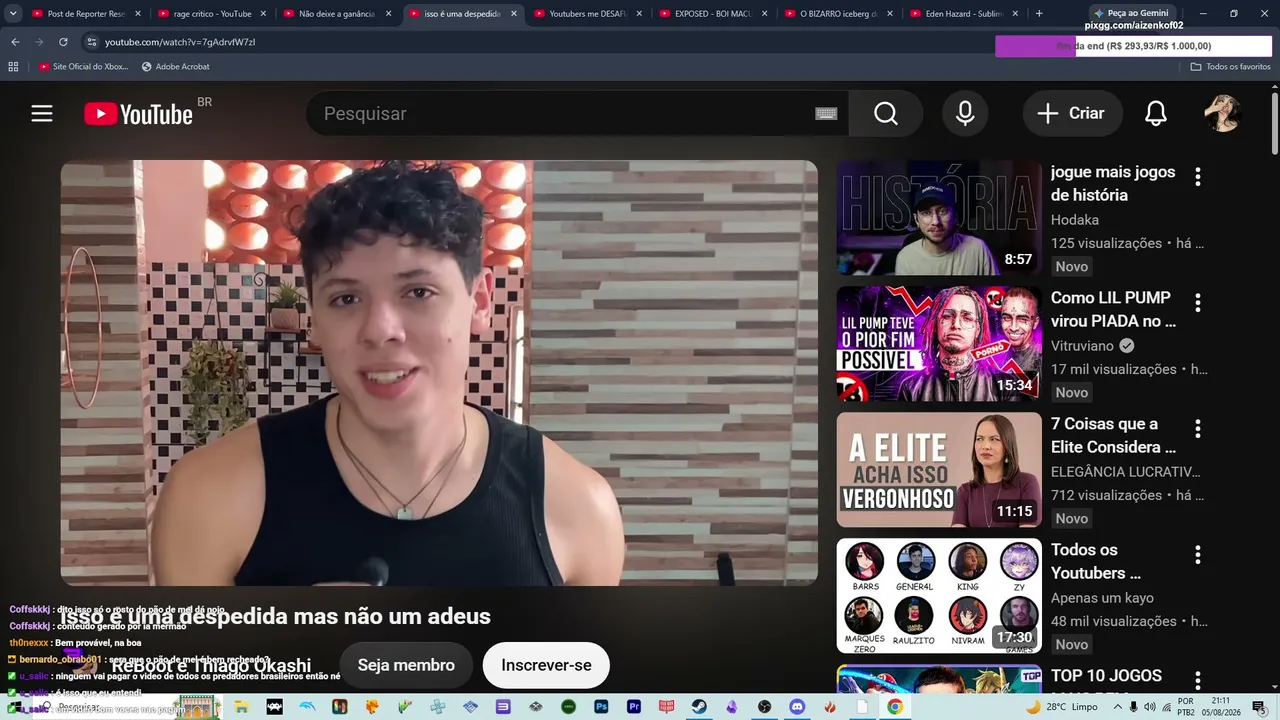Viewport: 1280px width, 720px height.
Task: Open the 'HISTÓRIA' 8:57 video thumbnail
Action: [939, 218]
